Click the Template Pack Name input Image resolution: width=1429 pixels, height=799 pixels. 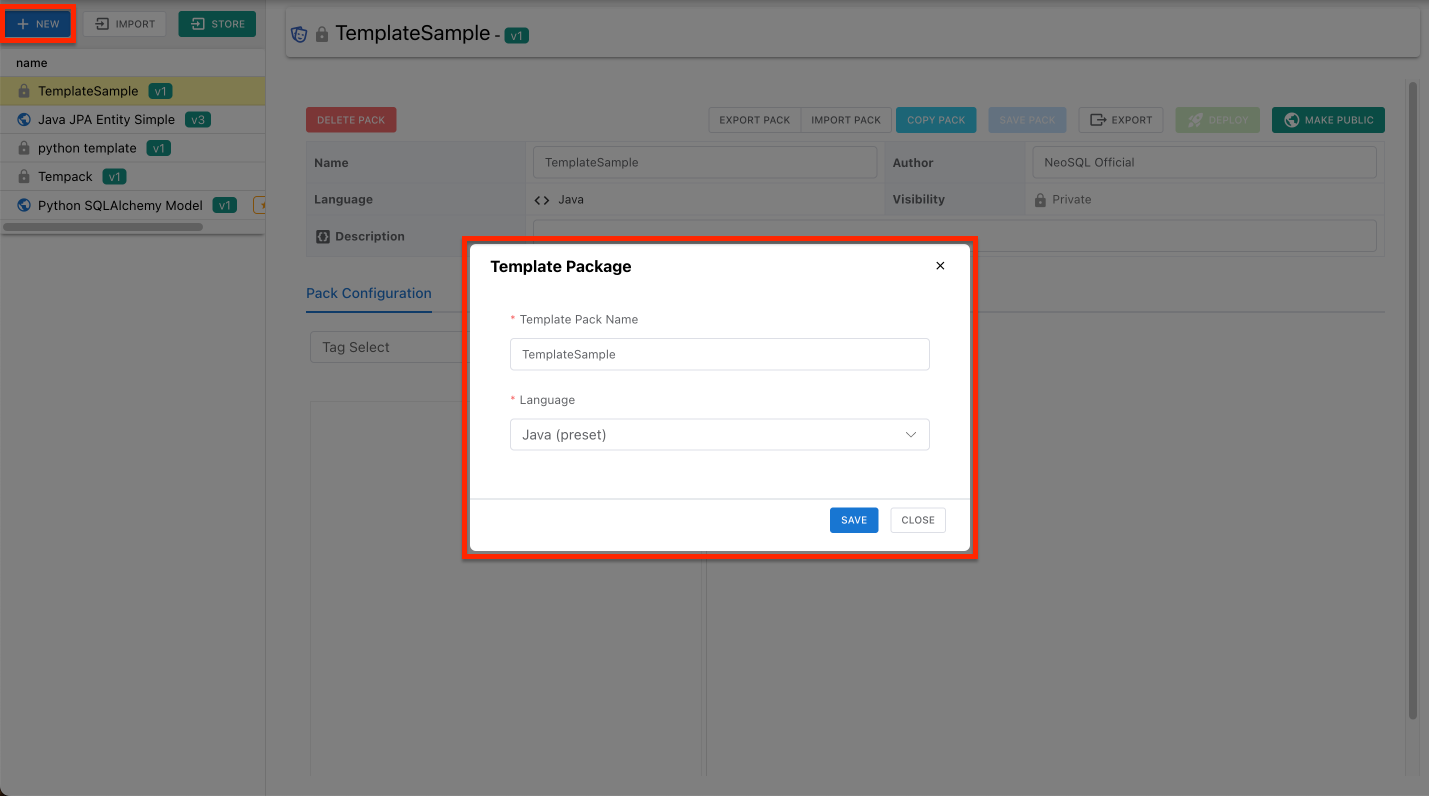(720, 354)
